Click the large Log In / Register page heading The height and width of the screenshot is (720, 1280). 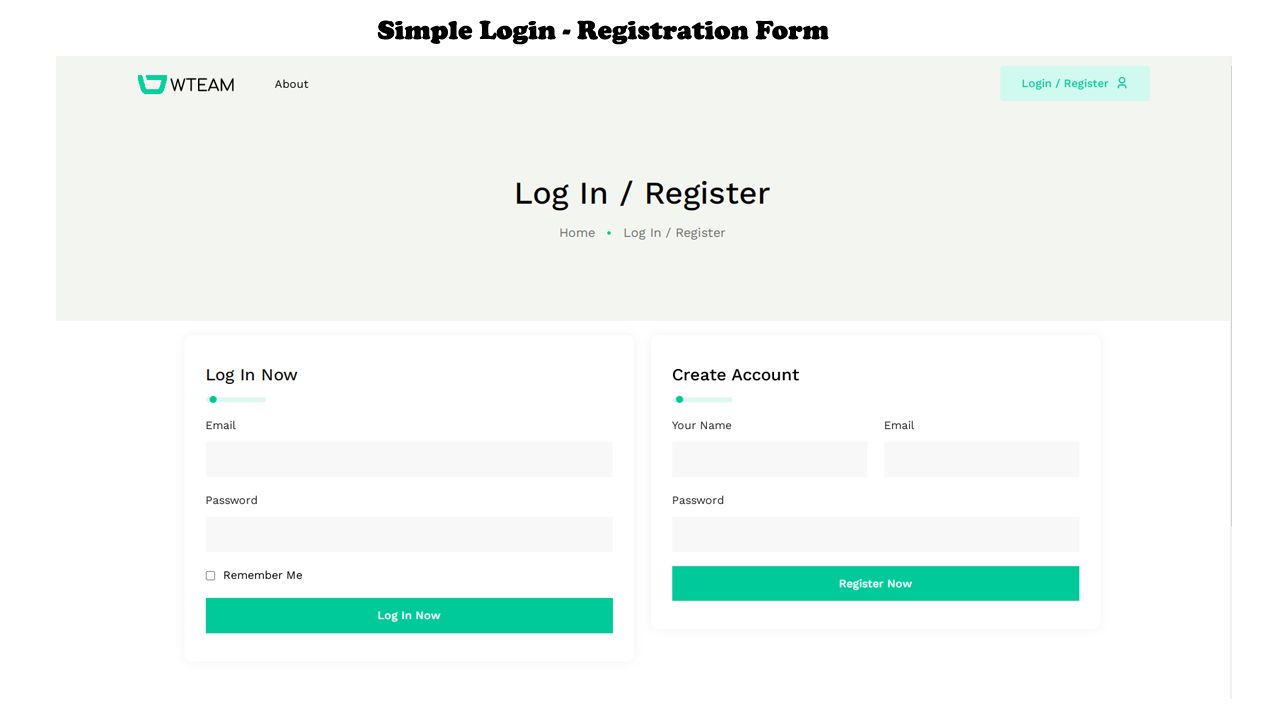point(642,193)
